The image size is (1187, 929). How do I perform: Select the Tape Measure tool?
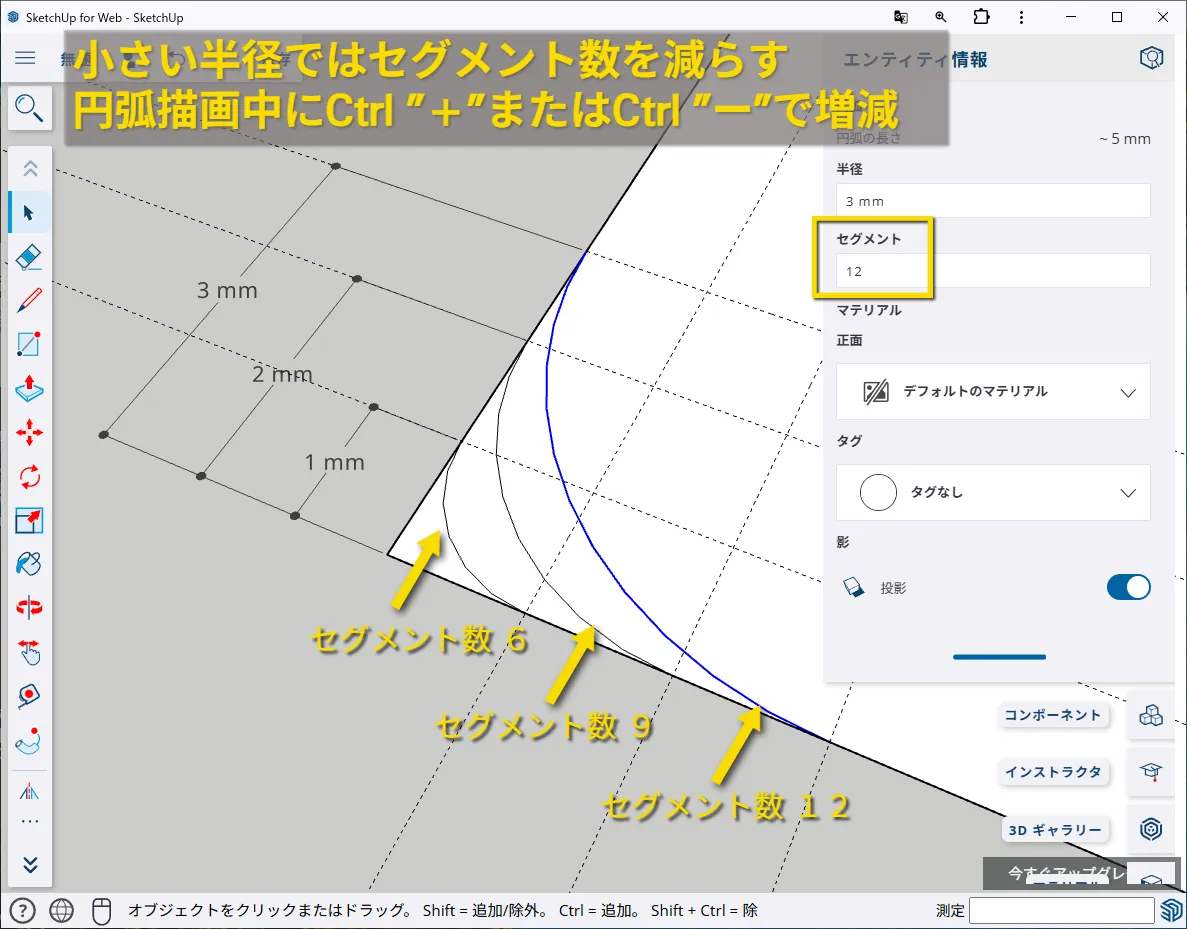pyautogui.click(x=29, y=696)
